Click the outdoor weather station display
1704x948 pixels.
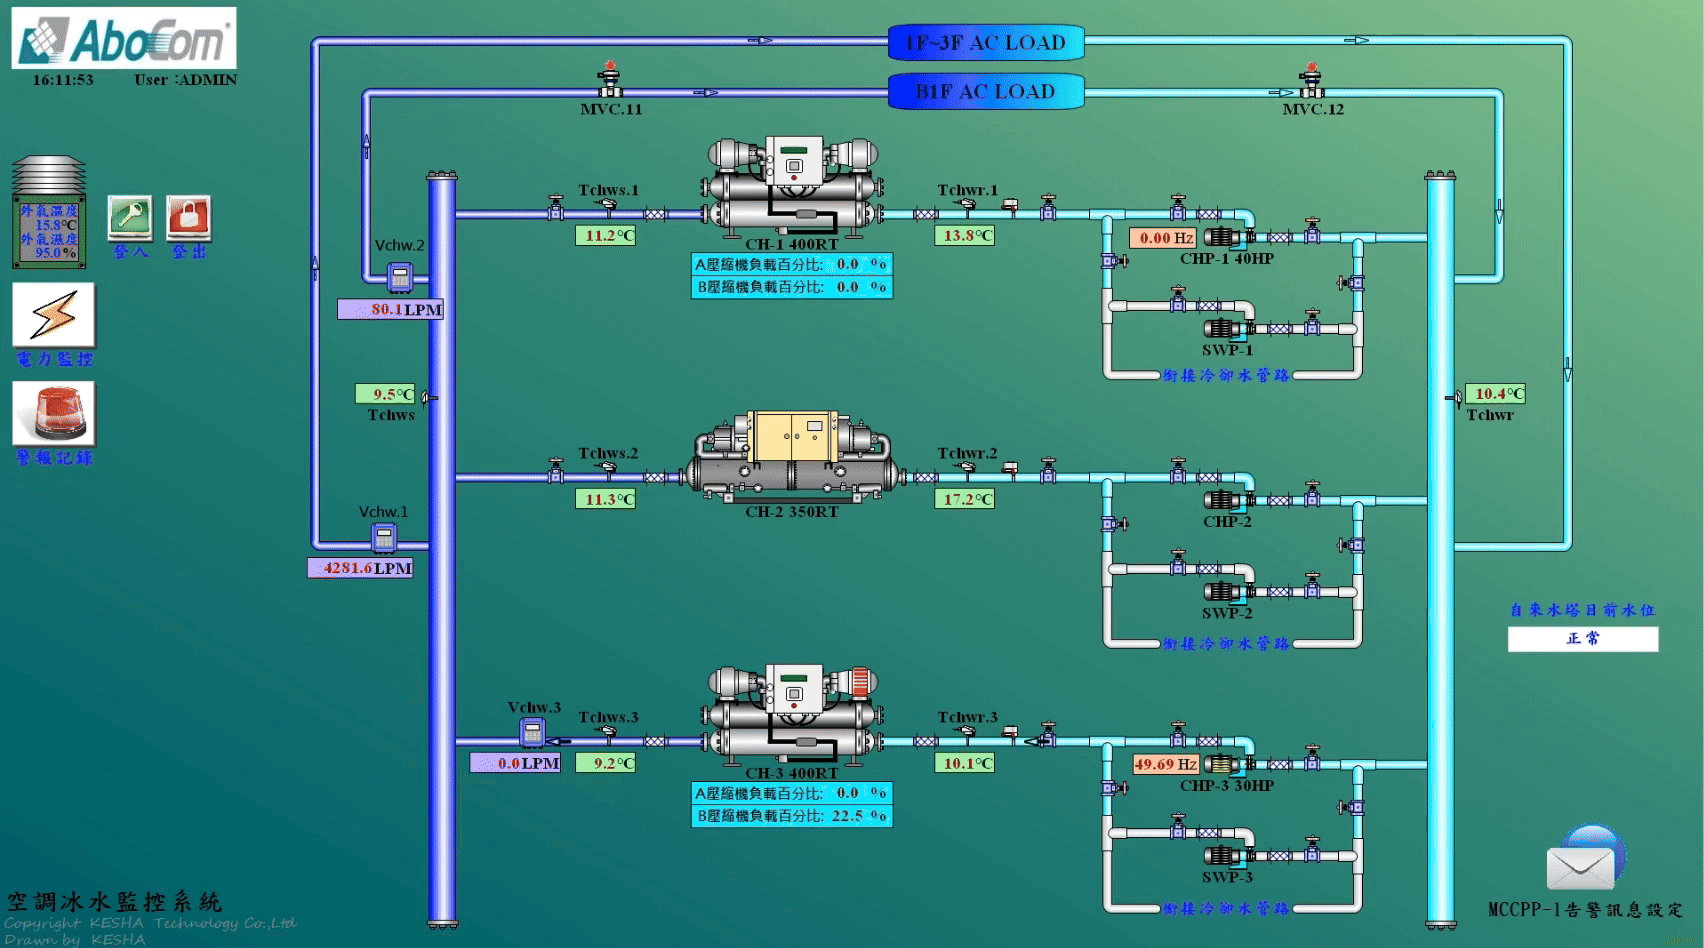click(49, 213)
